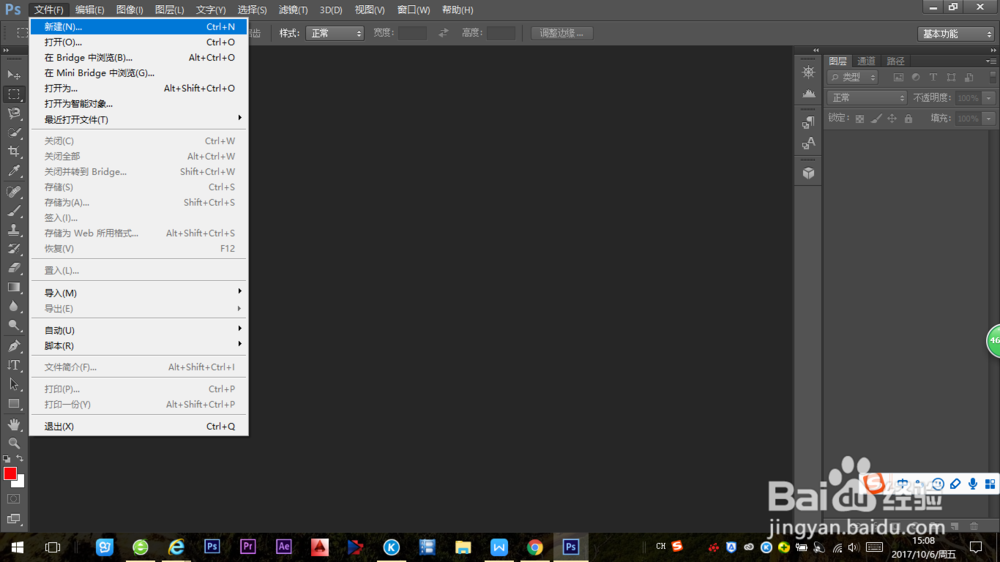Select the Path Selection tool

click(13, 385)
